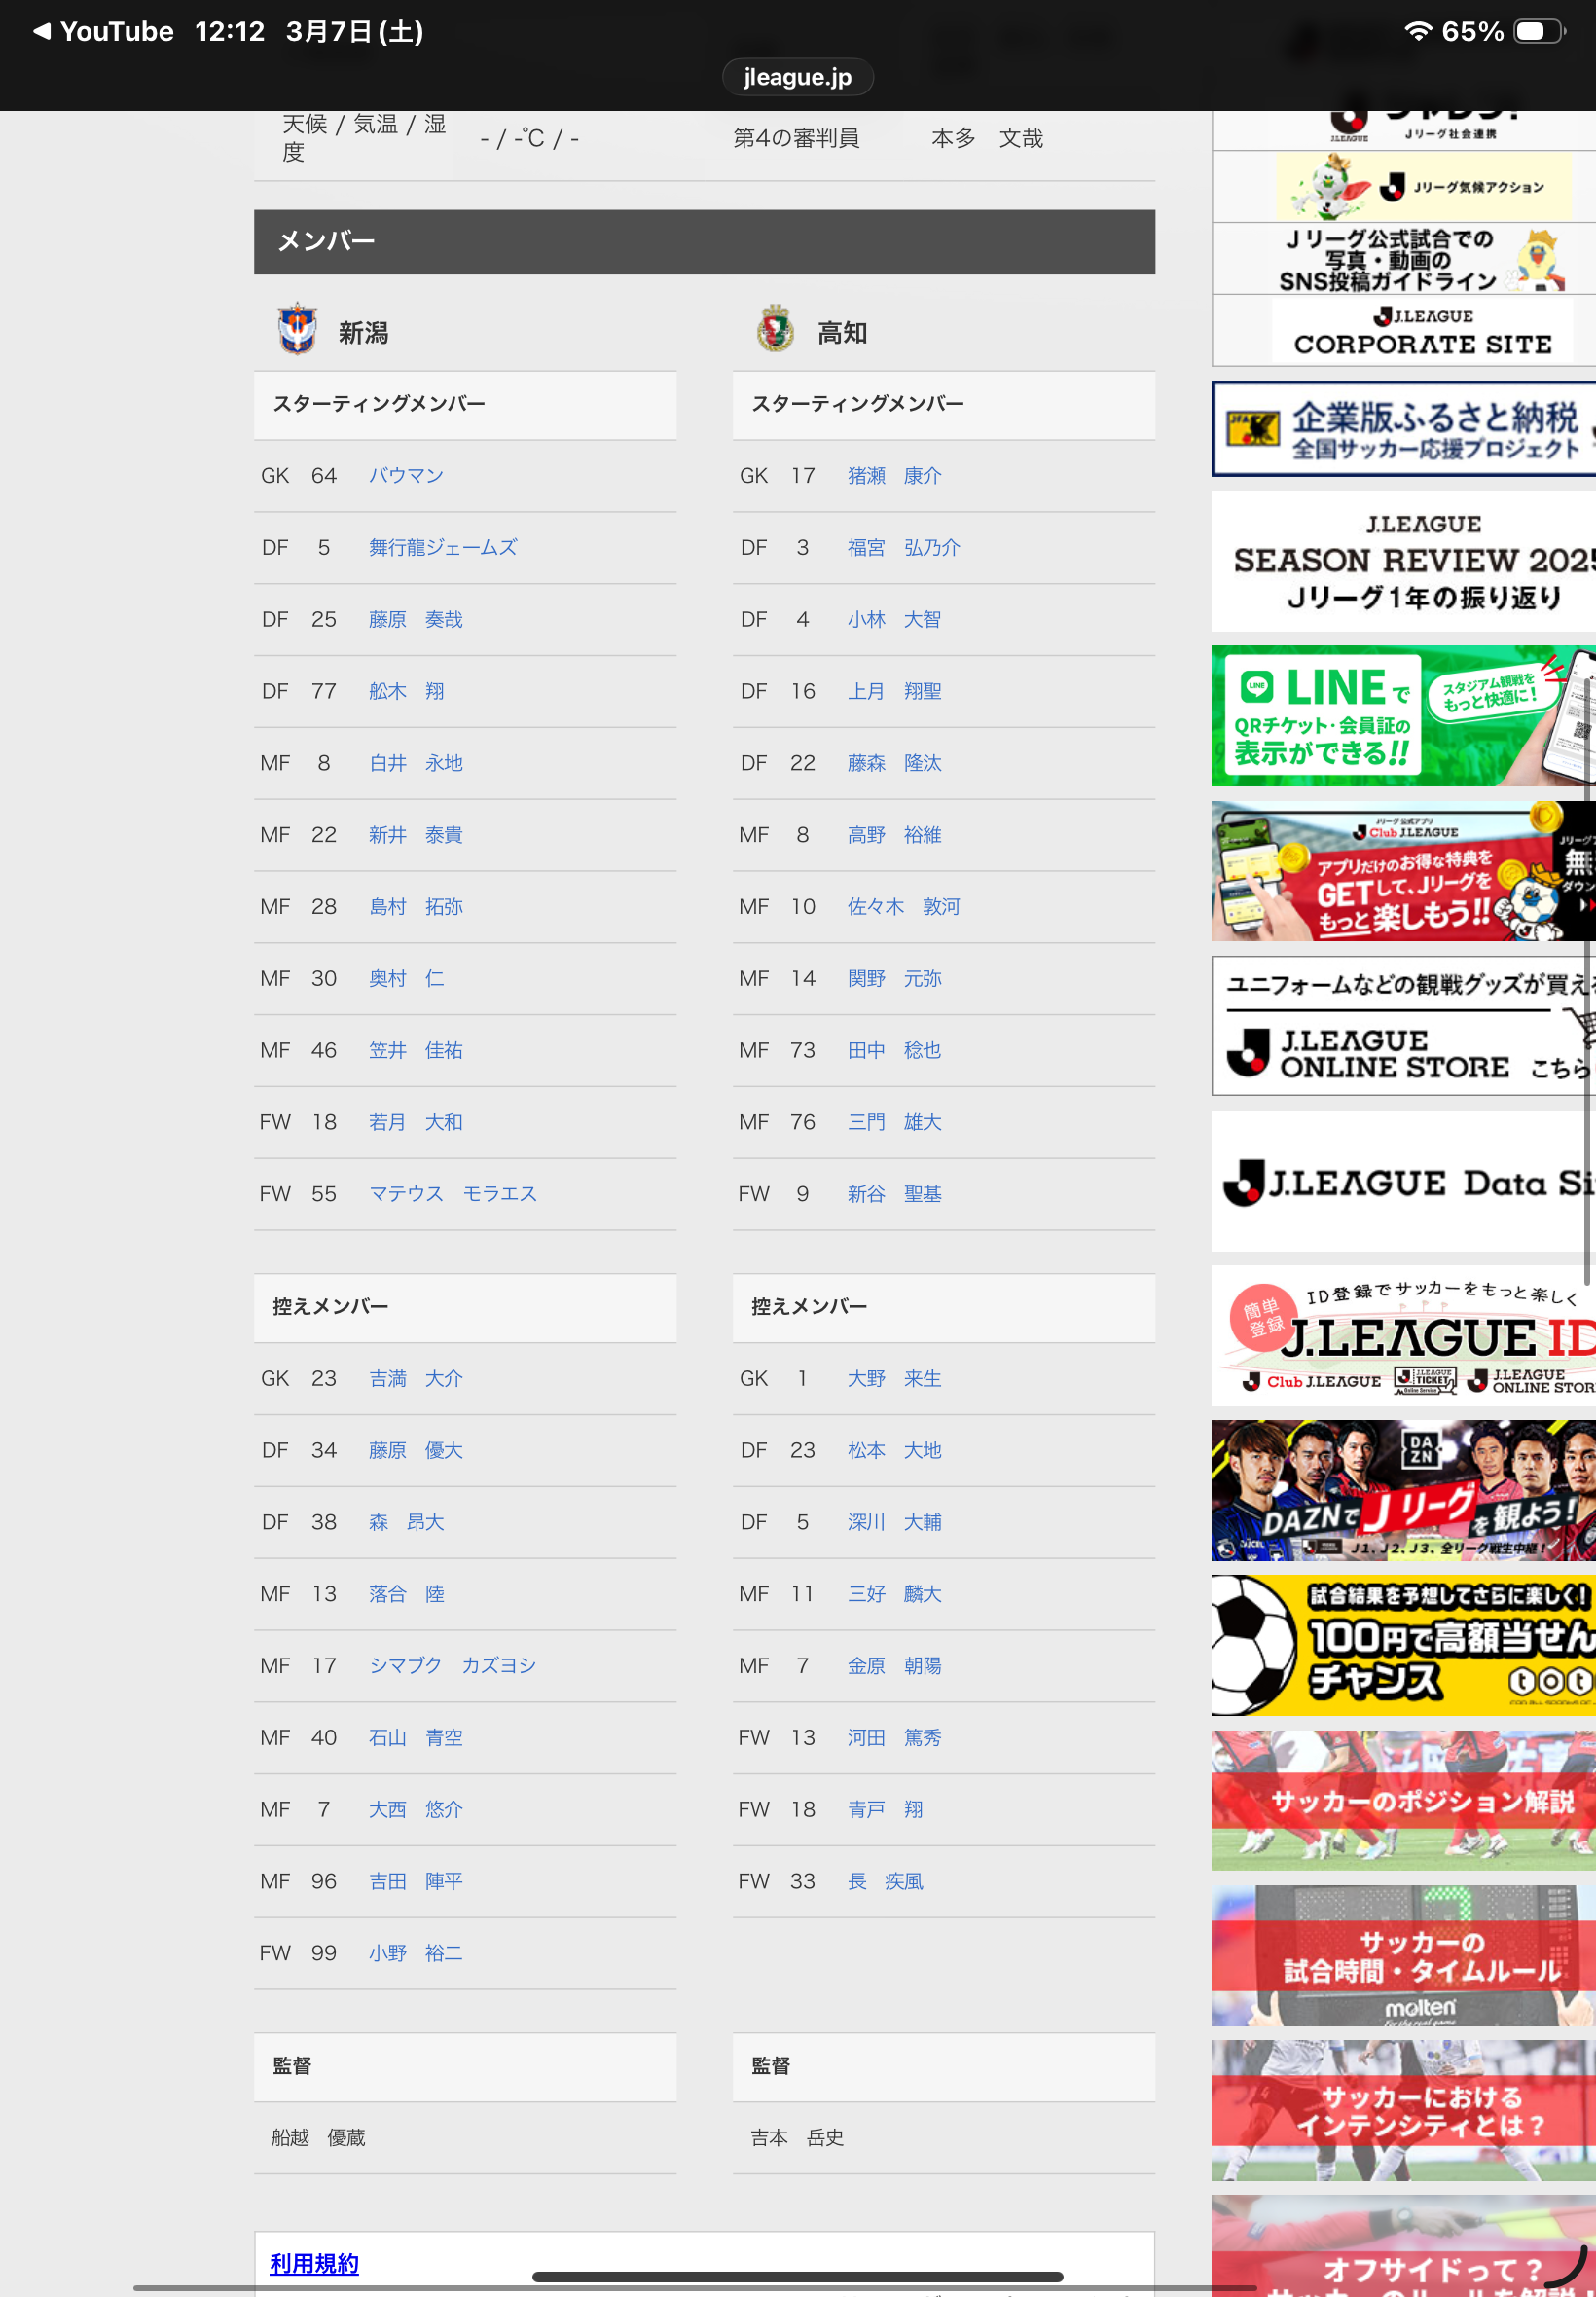Open the 利用規約 terms link
1596x2297 pixels.
(314, 2263)
